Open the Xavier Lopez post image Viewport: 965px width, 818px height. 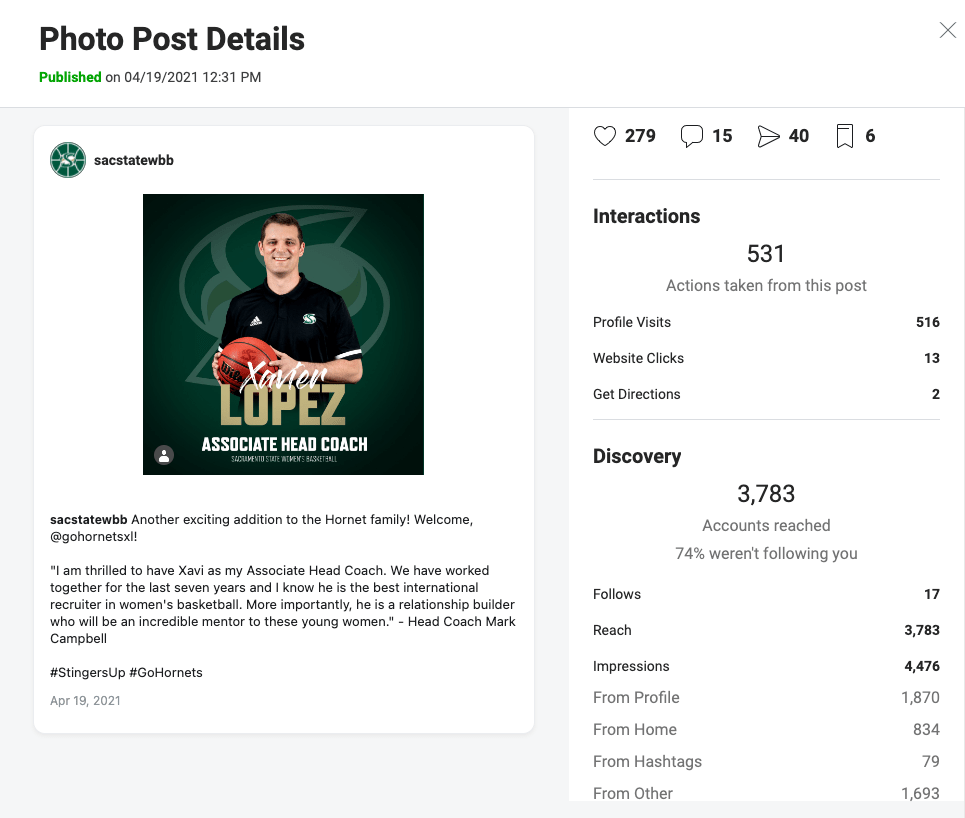283,334
